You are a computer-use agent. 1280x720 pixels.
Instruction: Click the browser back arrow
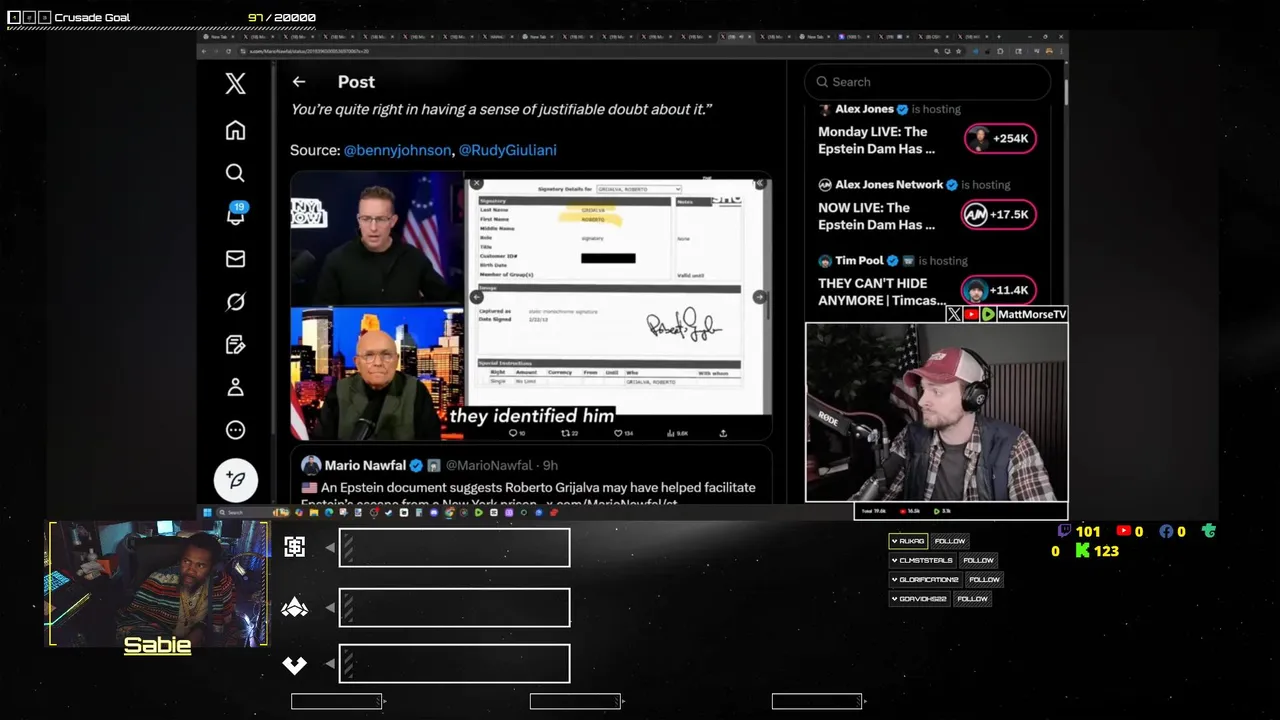coord(204,51)
